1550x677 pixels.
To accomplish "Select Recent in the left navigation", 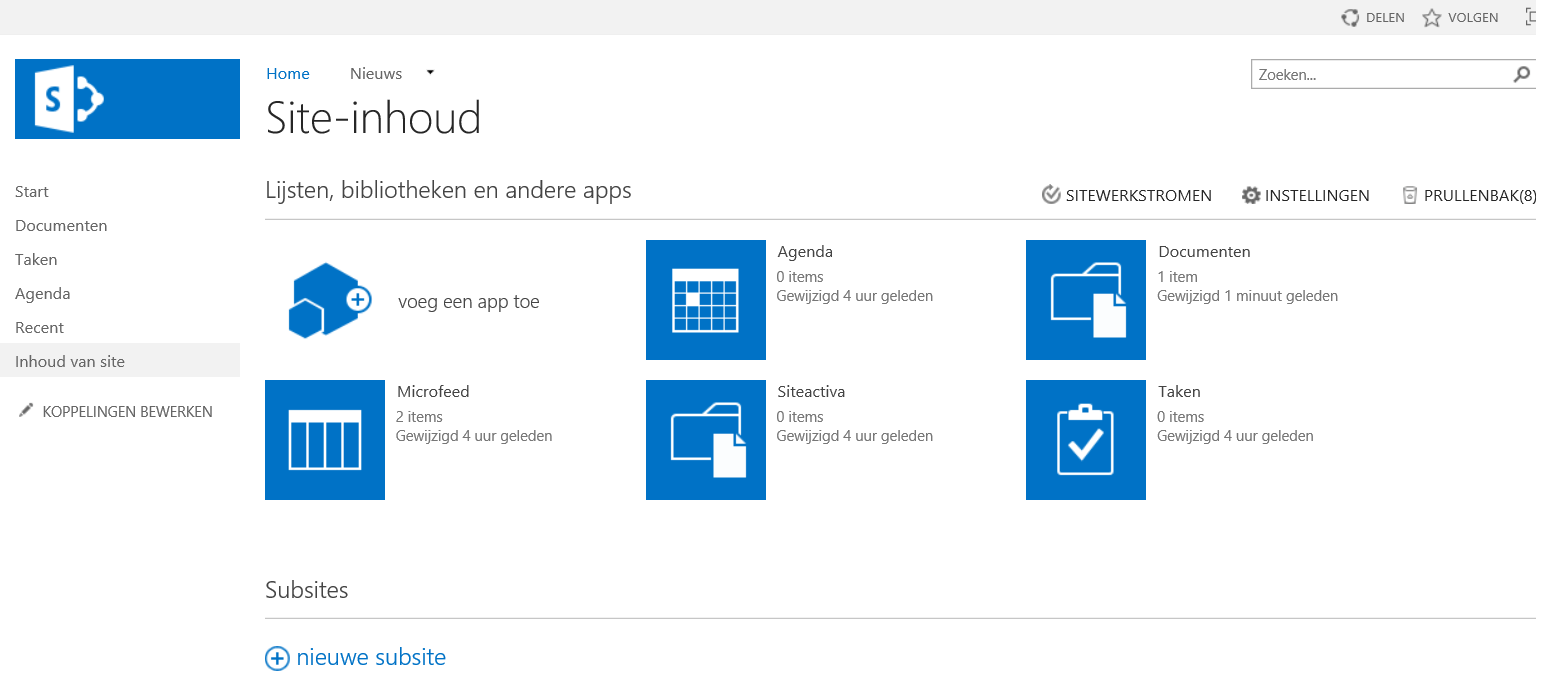I will click(39, 328).
